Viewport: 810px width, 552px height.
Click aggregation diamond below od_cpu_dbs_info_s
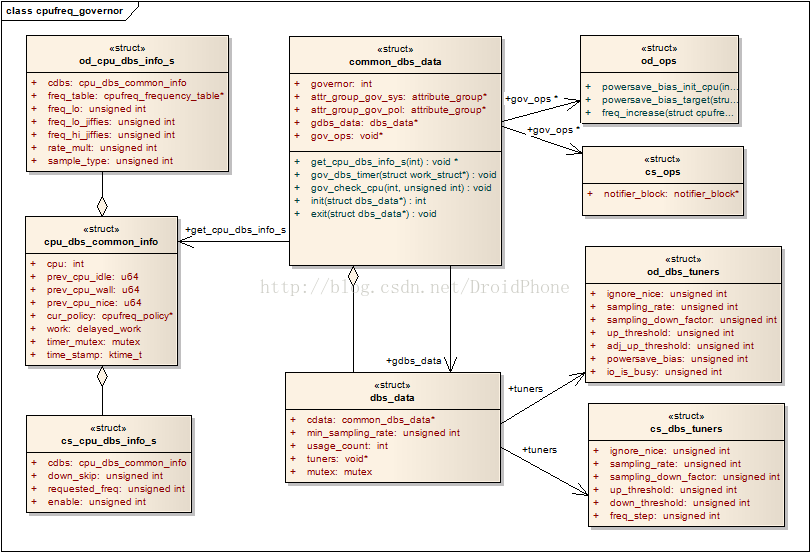point(102,207)
